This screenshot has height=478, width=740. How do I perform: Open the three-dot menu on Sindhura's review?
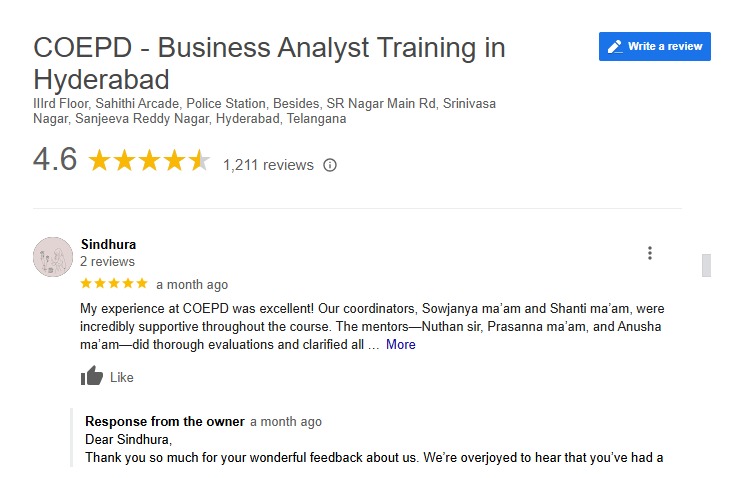pos(650,253)
